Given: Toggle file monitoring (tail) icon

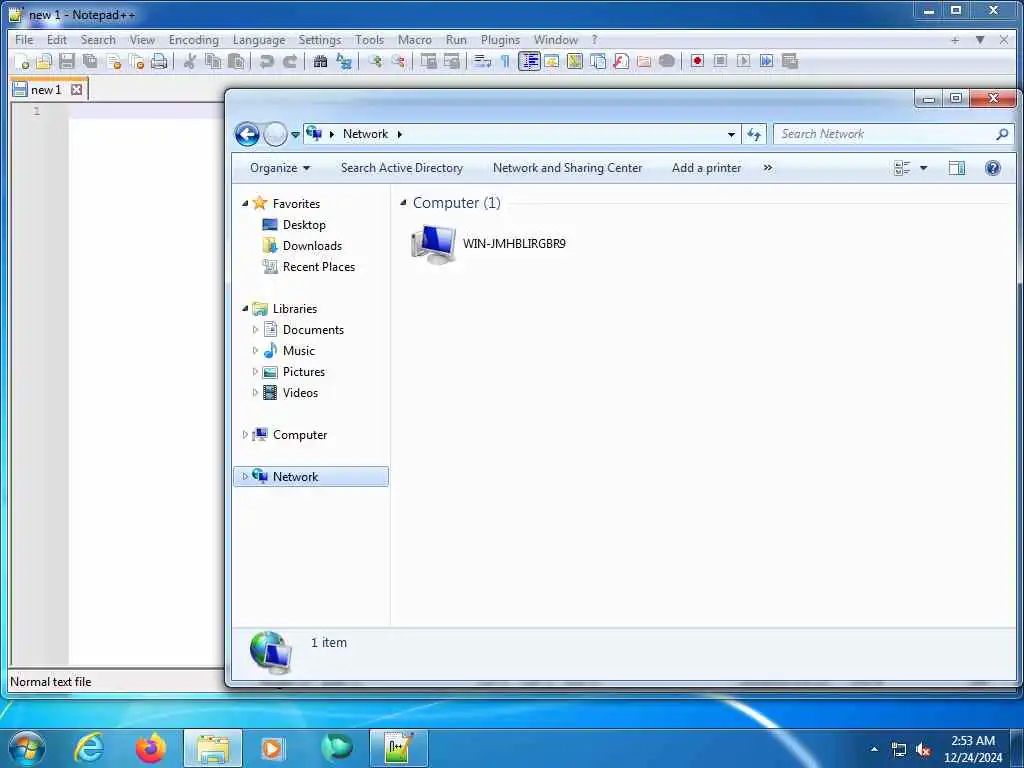Looking at the screenshot, I should (667, 61).
